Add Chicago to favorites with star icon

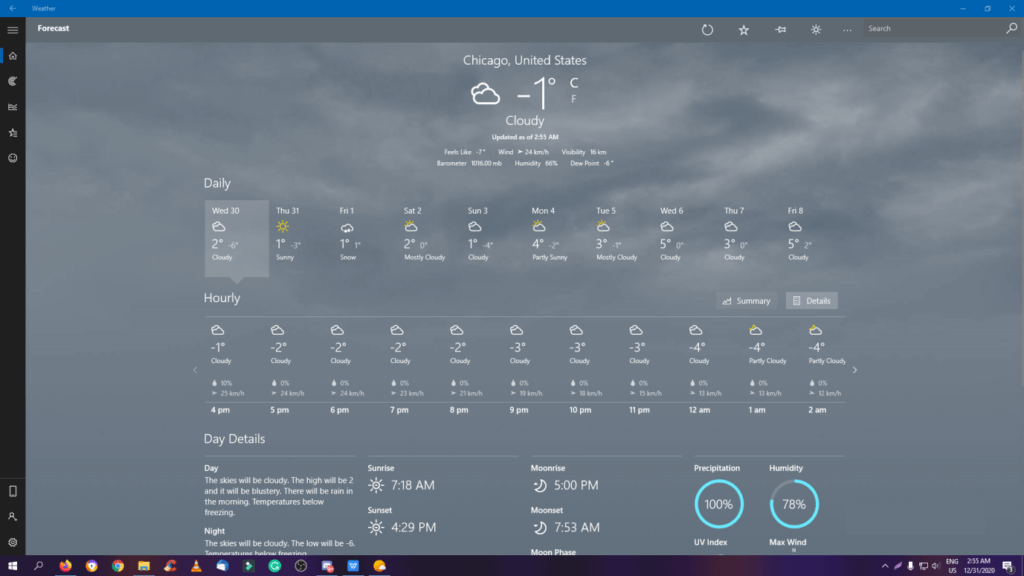(x=743, y=29)
